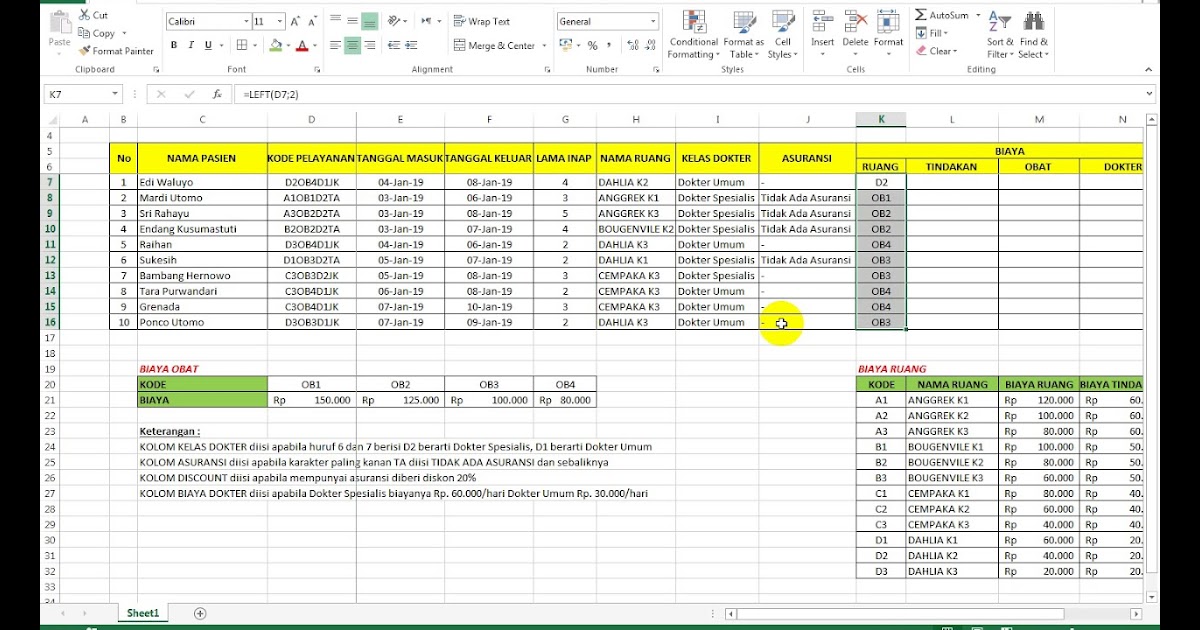This screenshot has height=630, width=1200.
Task: Open the Merge & Center dropdown arrow
Action: 544,45
